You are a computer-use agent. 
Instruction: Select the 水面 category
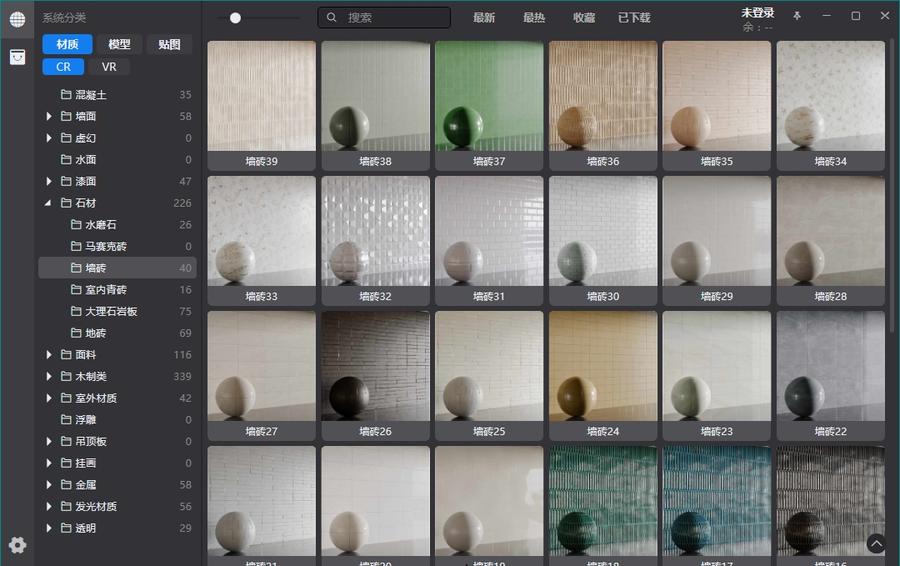tap(117, 160)
